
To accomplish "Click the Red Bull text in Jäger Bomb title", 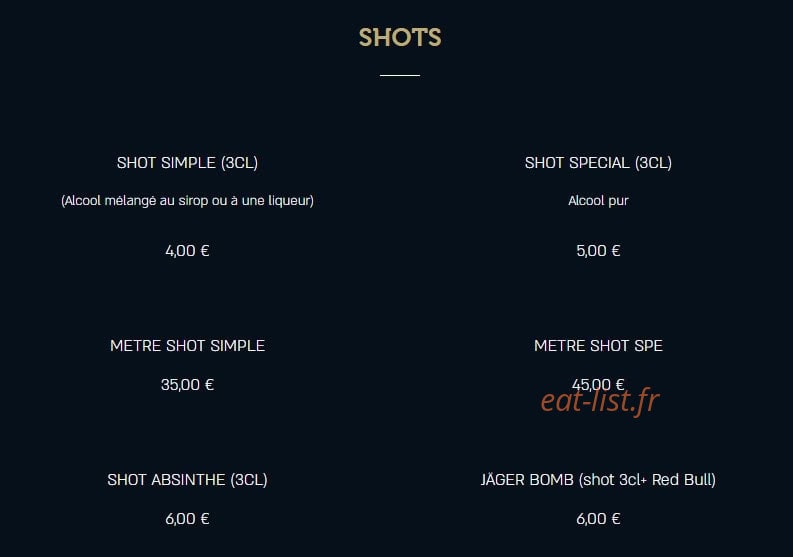I will (681, 480).
